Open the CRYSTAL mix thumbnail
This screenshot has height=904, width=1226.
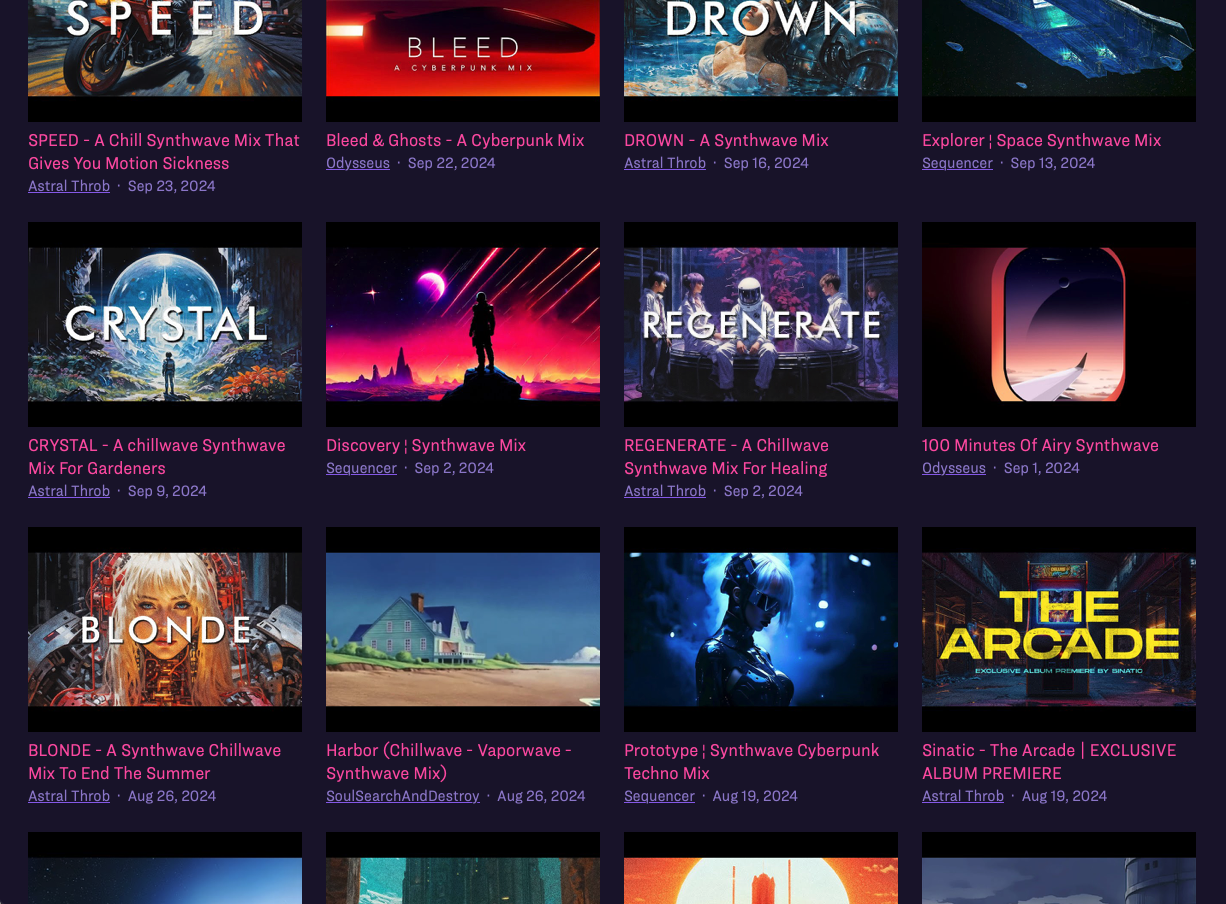click(x=165, y=324)
